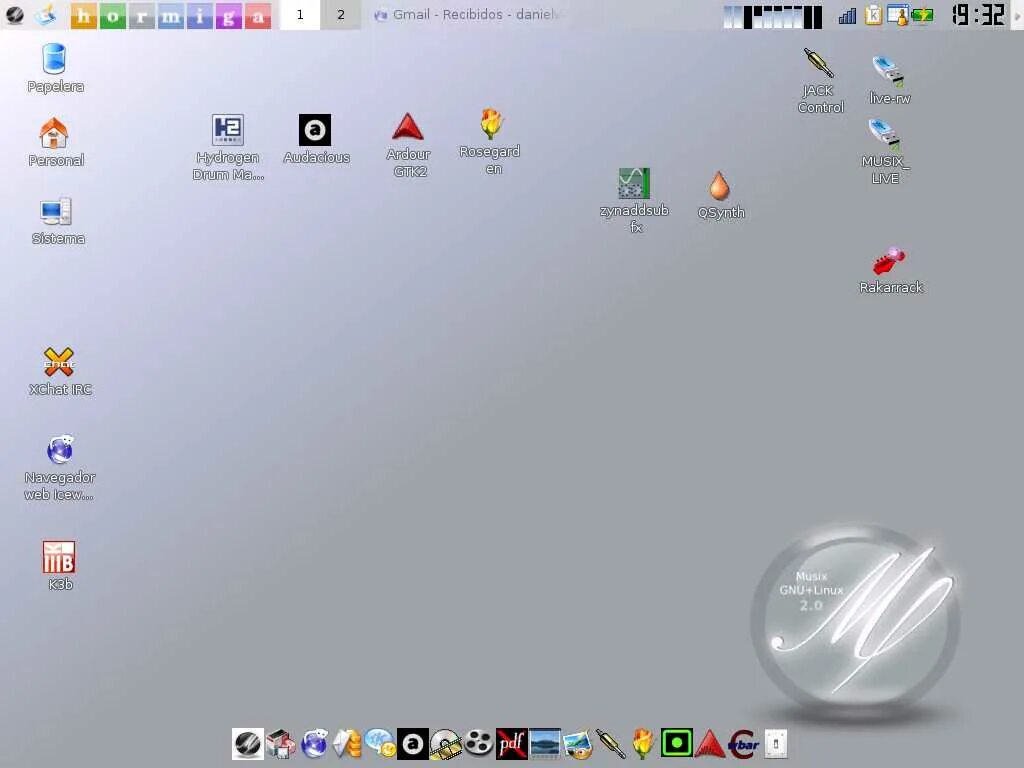Open Rosegarden desktop icon
This screenshot has height=768, width=1024.
[490, 142]
